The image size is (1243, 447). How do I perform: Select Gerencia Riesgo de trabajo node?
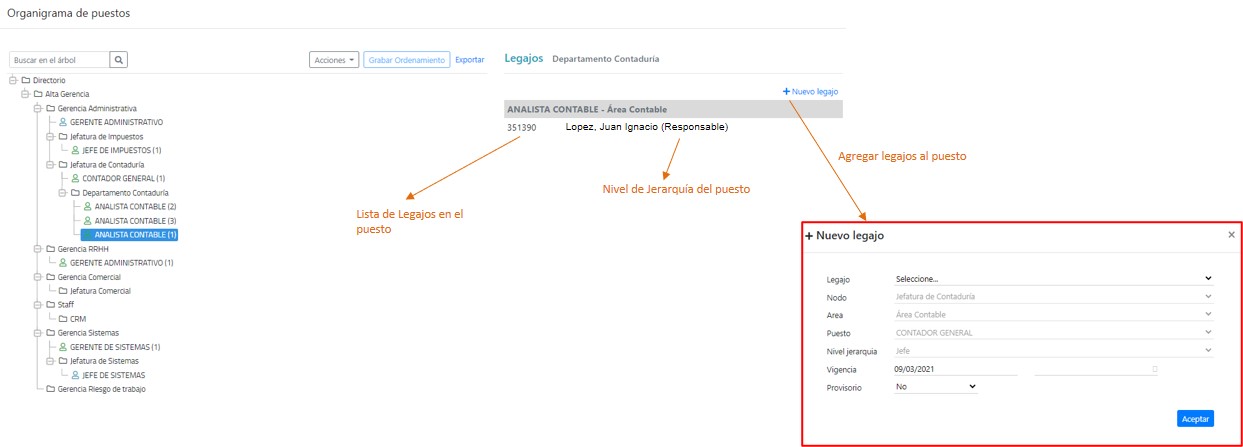101,389
